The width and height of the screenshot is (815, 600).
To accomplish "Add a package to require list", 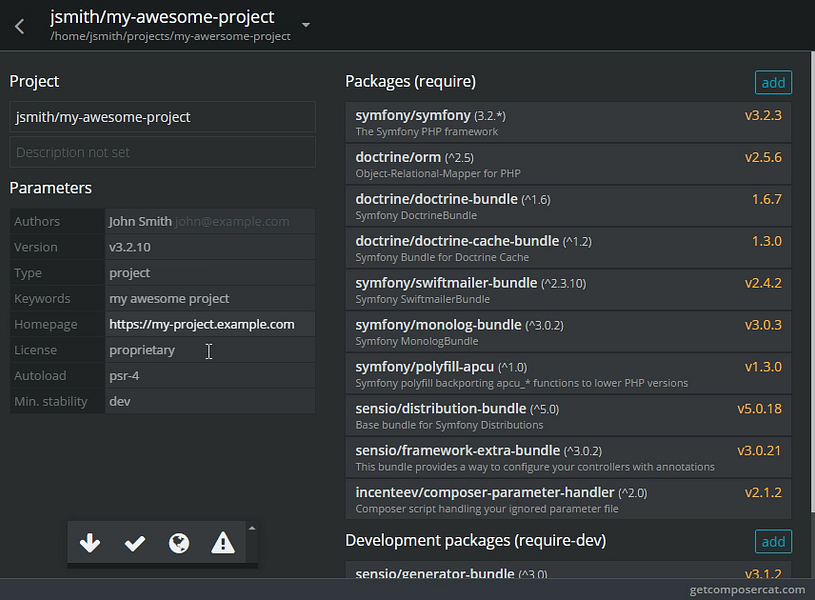I will (x=773, y=83).
